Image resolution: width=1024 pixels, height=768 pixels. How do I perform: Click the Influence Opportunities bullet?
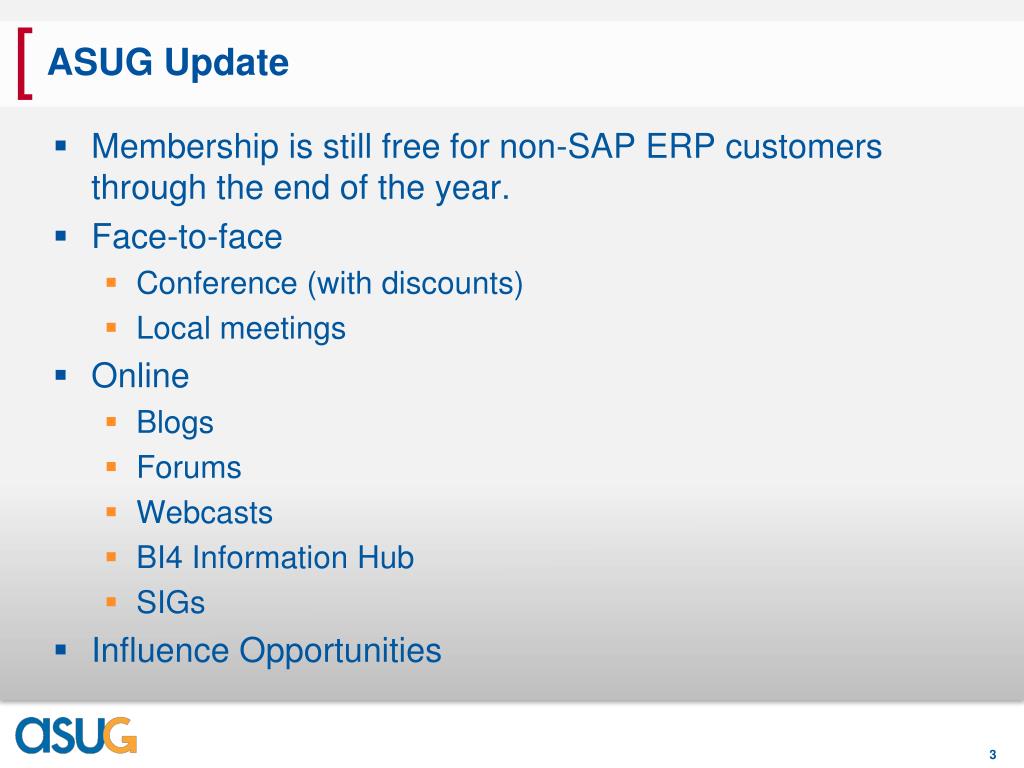[266, 651]
